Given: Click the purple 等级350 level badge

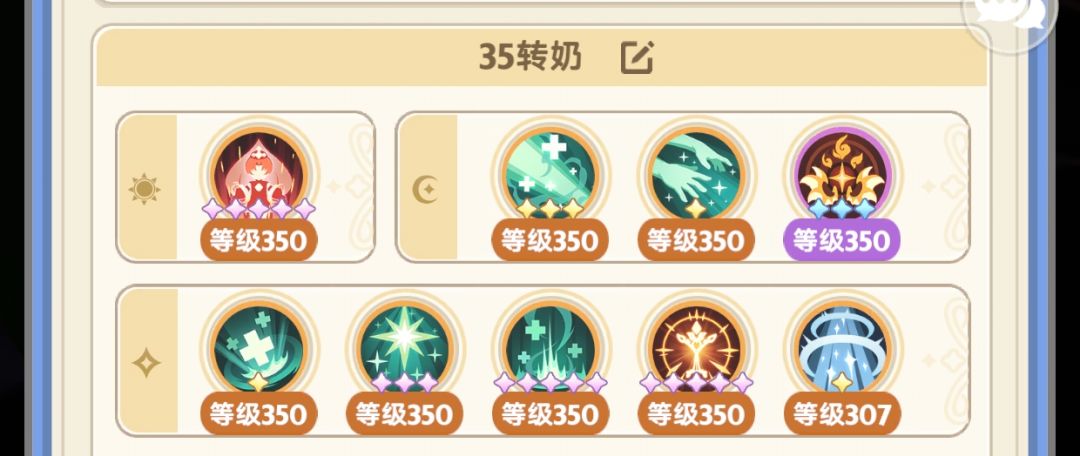Looking at the screenshot, I should tap(842, 240).
